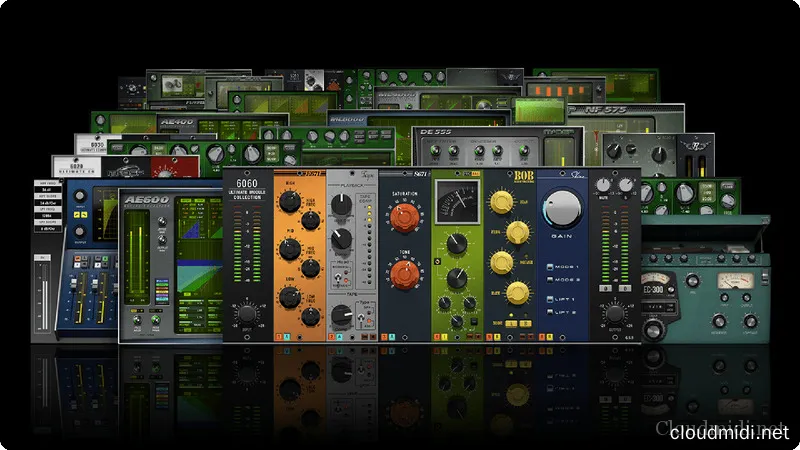Image resolution: width=800 pixels, height=450 pixels.
Task: Click the left small knob atop 6060 output strip
Action: [603, 185]
